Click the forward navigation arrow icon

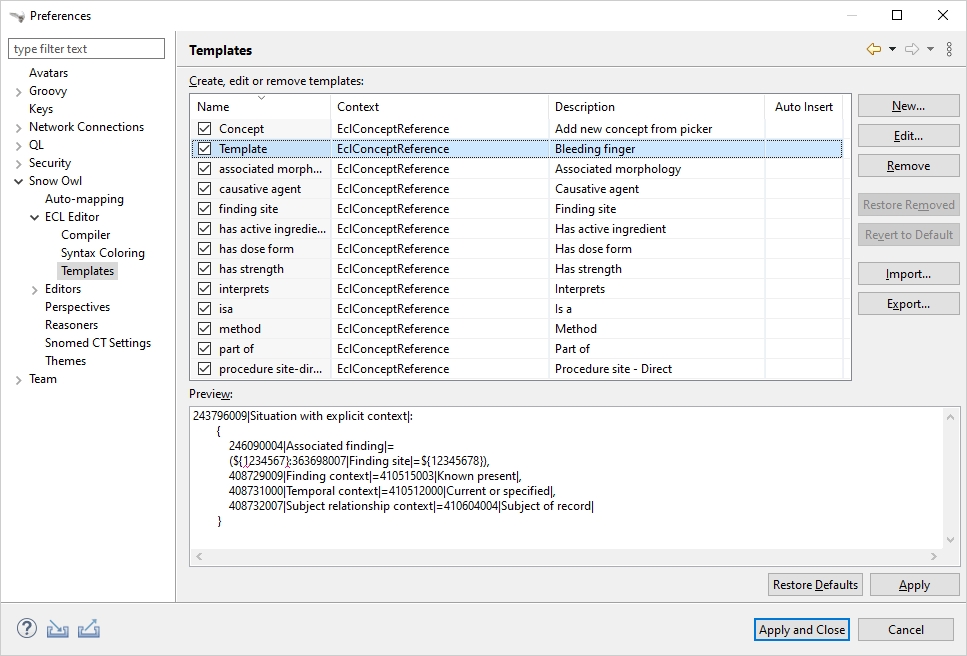pyautogui.click(x=911, y=50)
